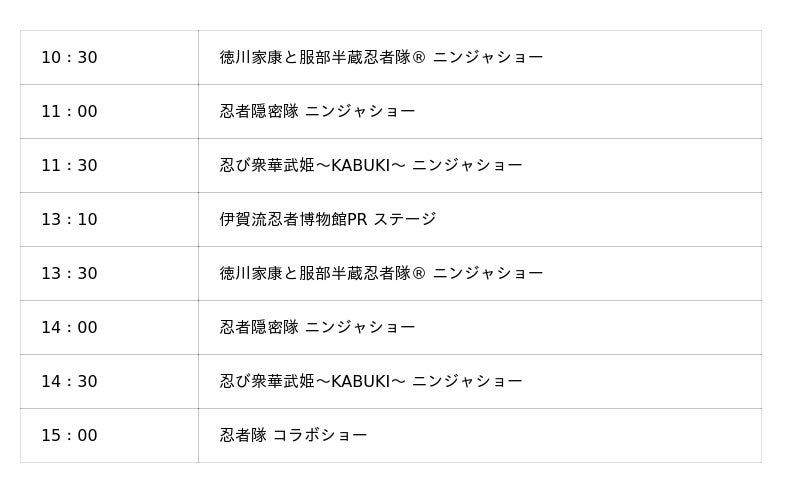Click the 14:30 time cell
Screen dimensions: 800x493
coord(69,382)
